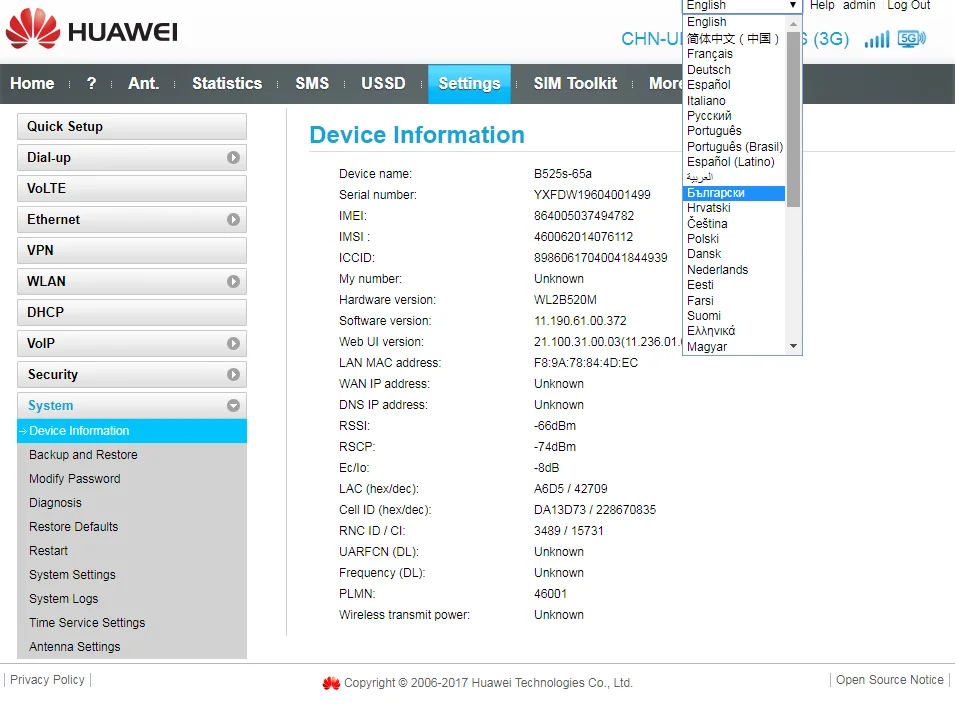Open the SMS tab
Image resolution: width=959 pixels, height=725 pixels.
pyautogui.click(x=312, y=83)
